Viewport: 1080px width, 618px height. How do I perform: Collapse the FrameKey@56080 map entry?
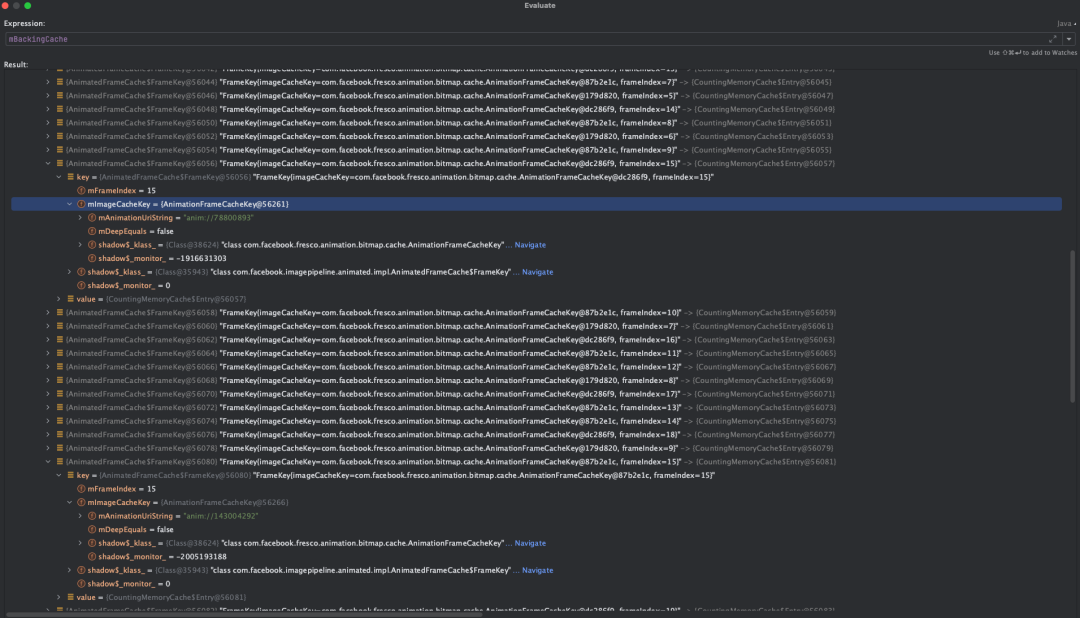click(x=48, y=462)
